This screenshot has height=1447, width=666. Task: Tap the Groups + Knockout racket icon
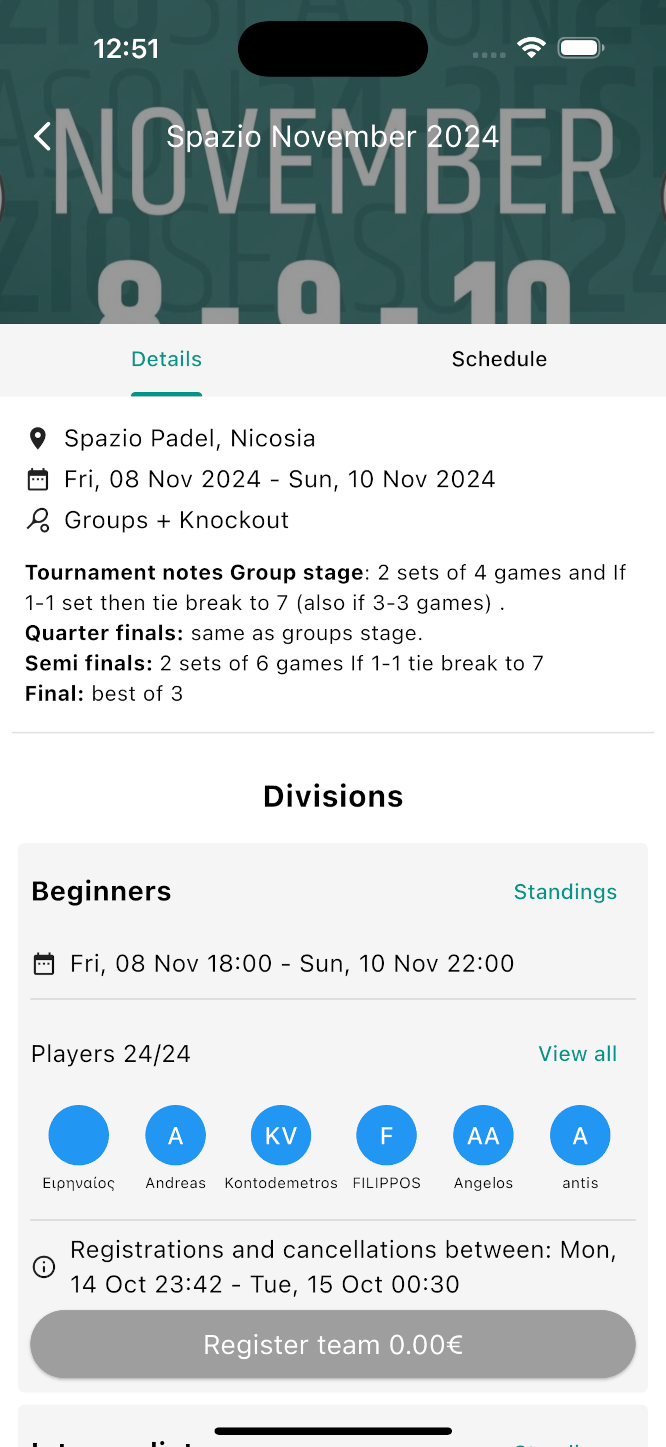click(38, 520)
